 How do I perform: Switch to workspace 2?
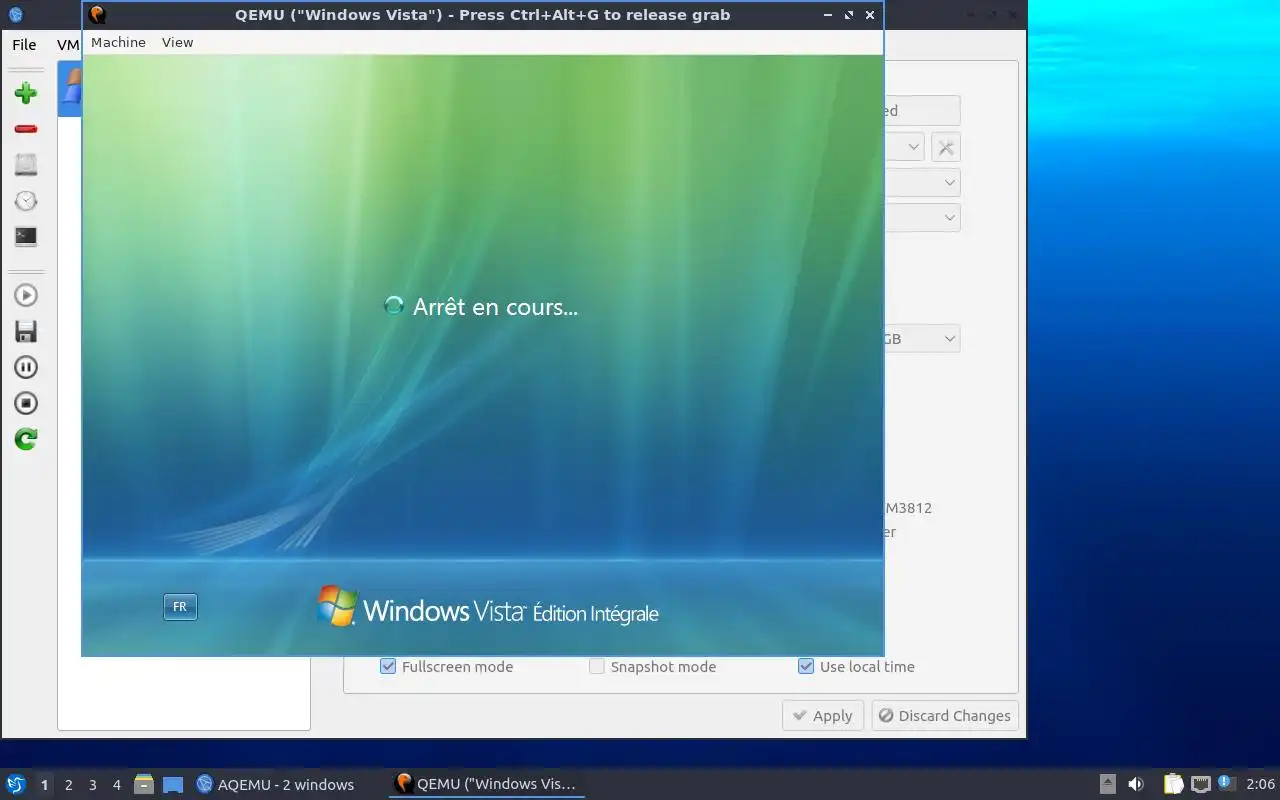point(68,785)
